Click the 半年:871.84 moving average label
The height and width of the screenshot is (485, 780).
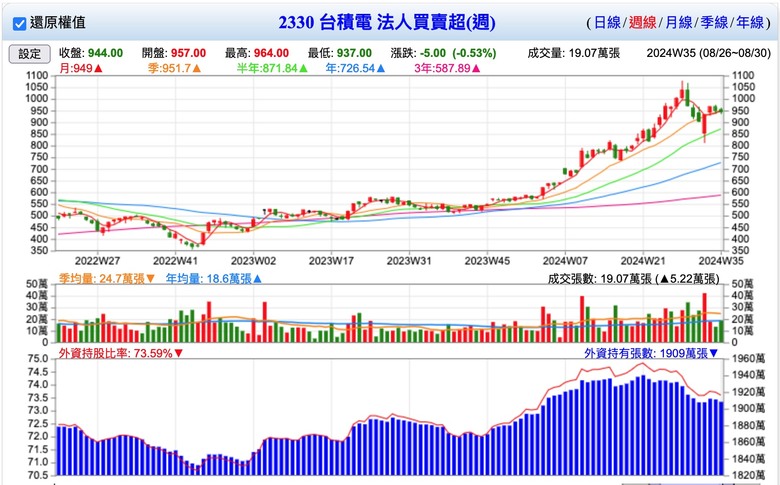[272, 68]
